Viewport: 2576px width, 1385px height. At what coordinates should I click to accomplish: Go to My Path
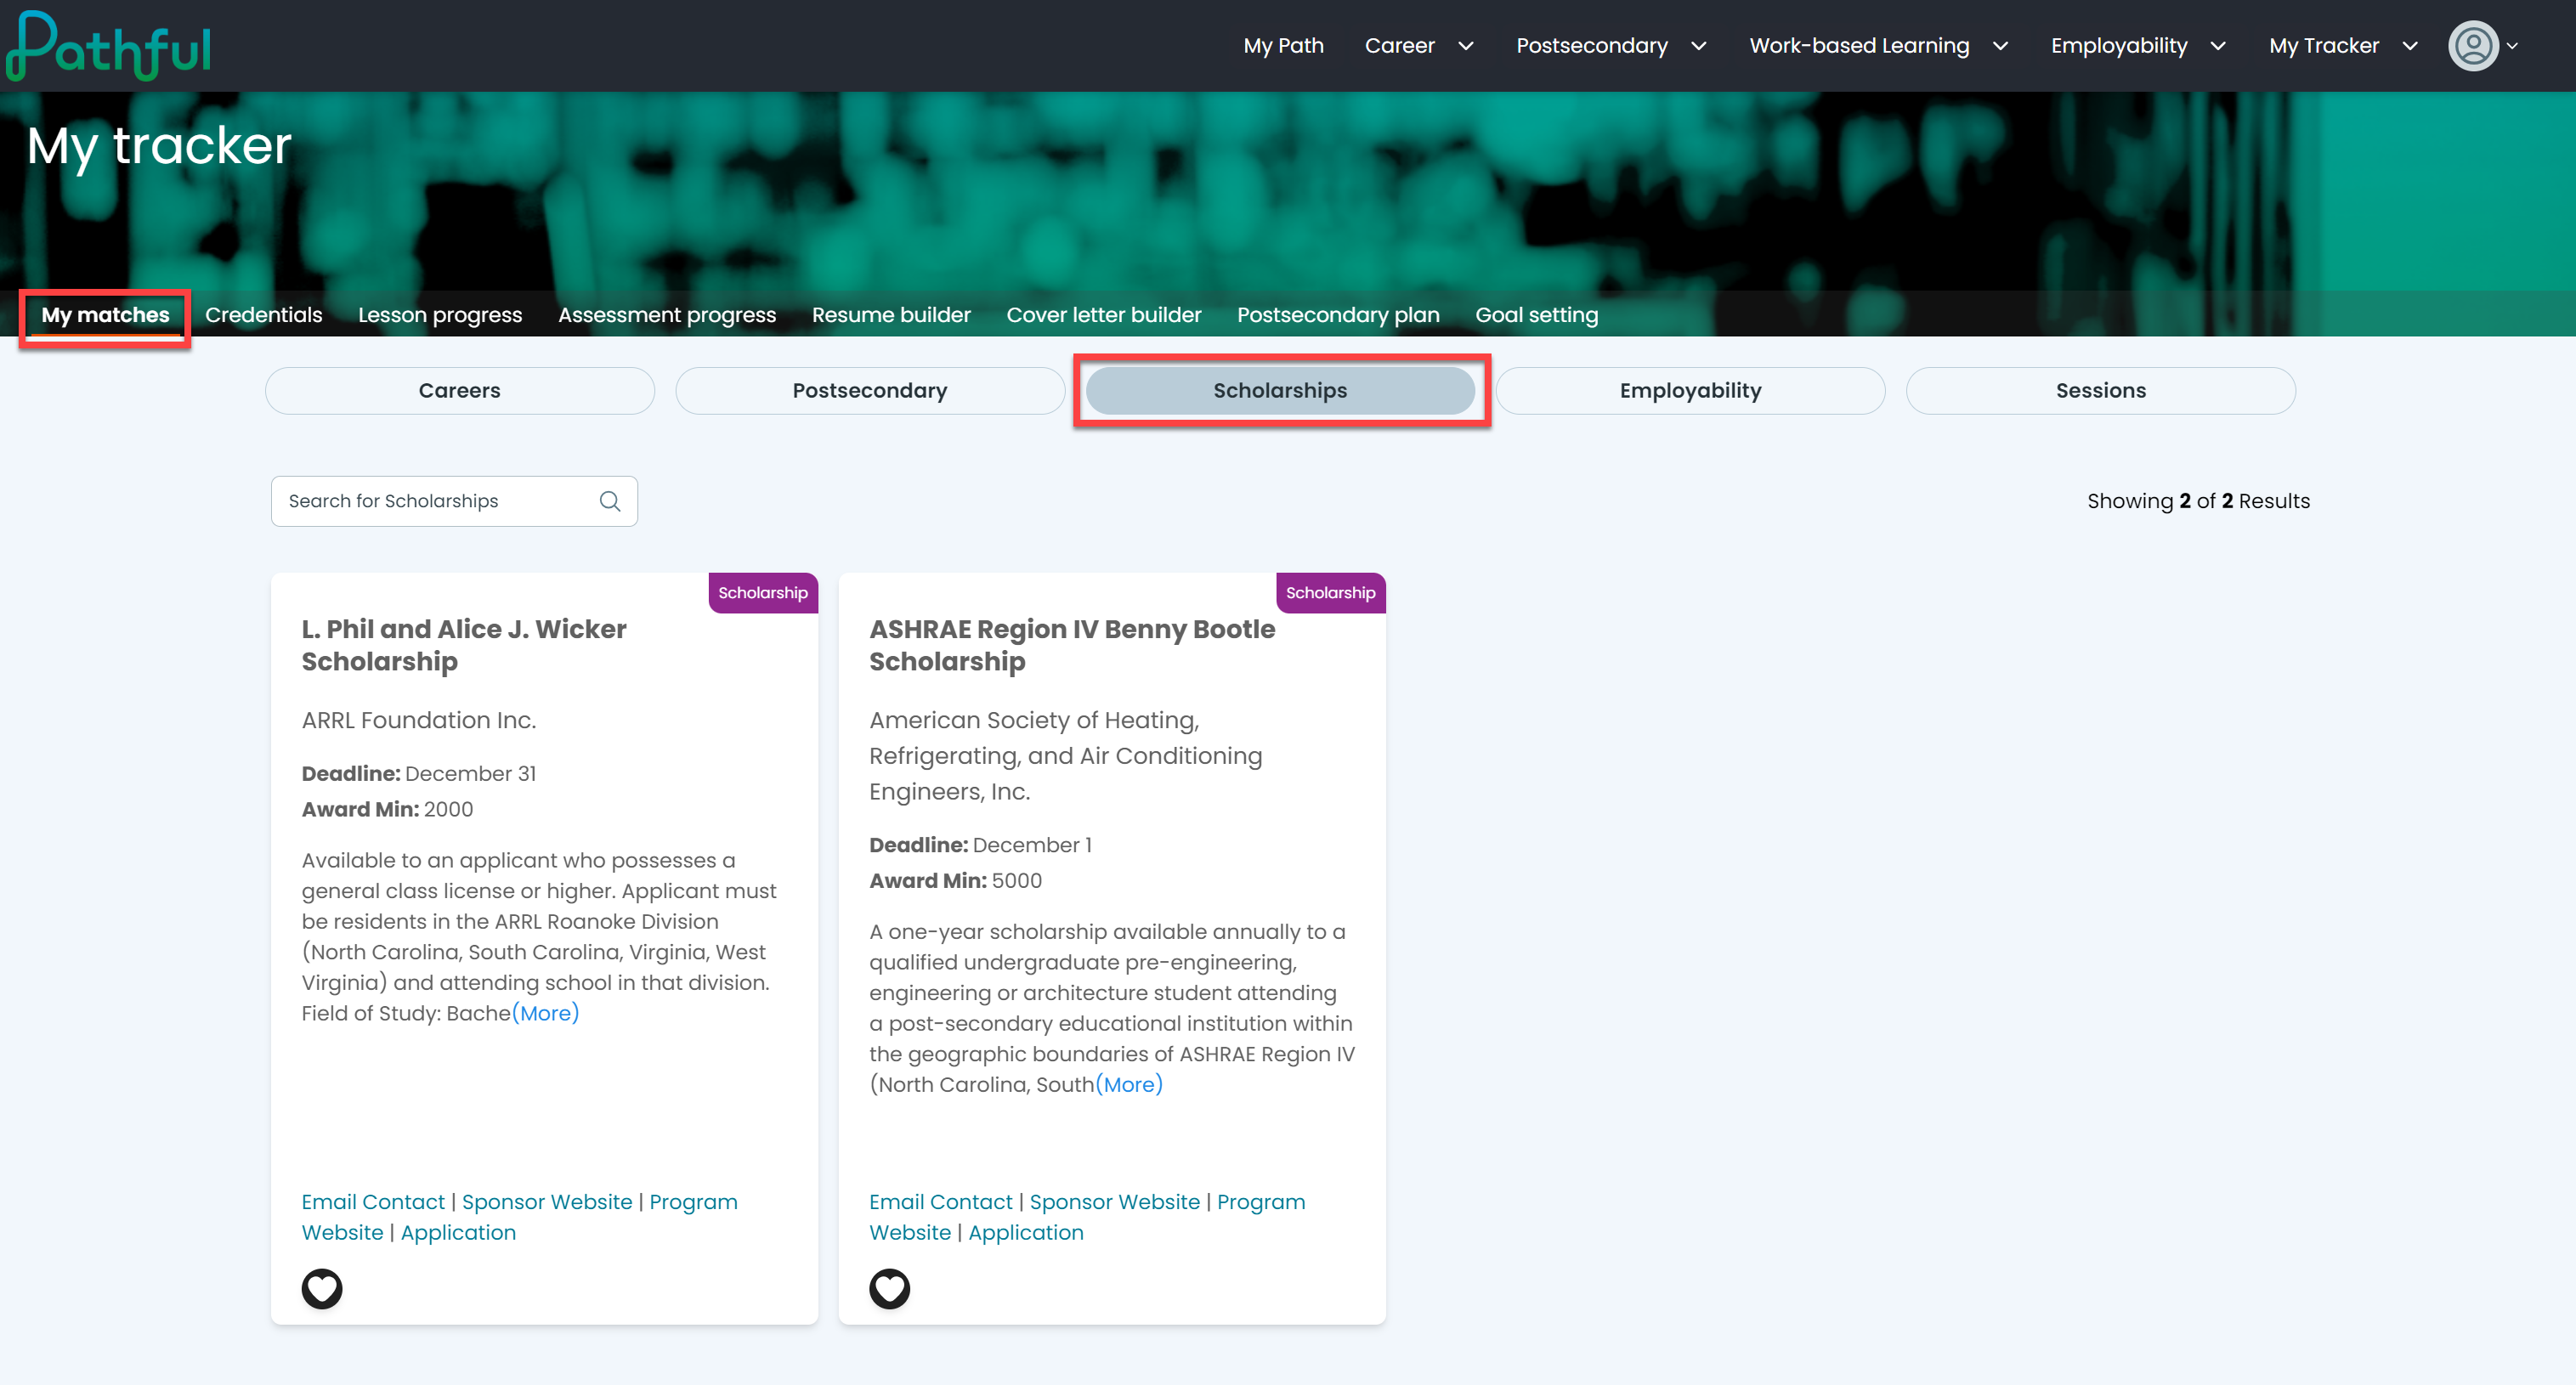coord(1283,46)
